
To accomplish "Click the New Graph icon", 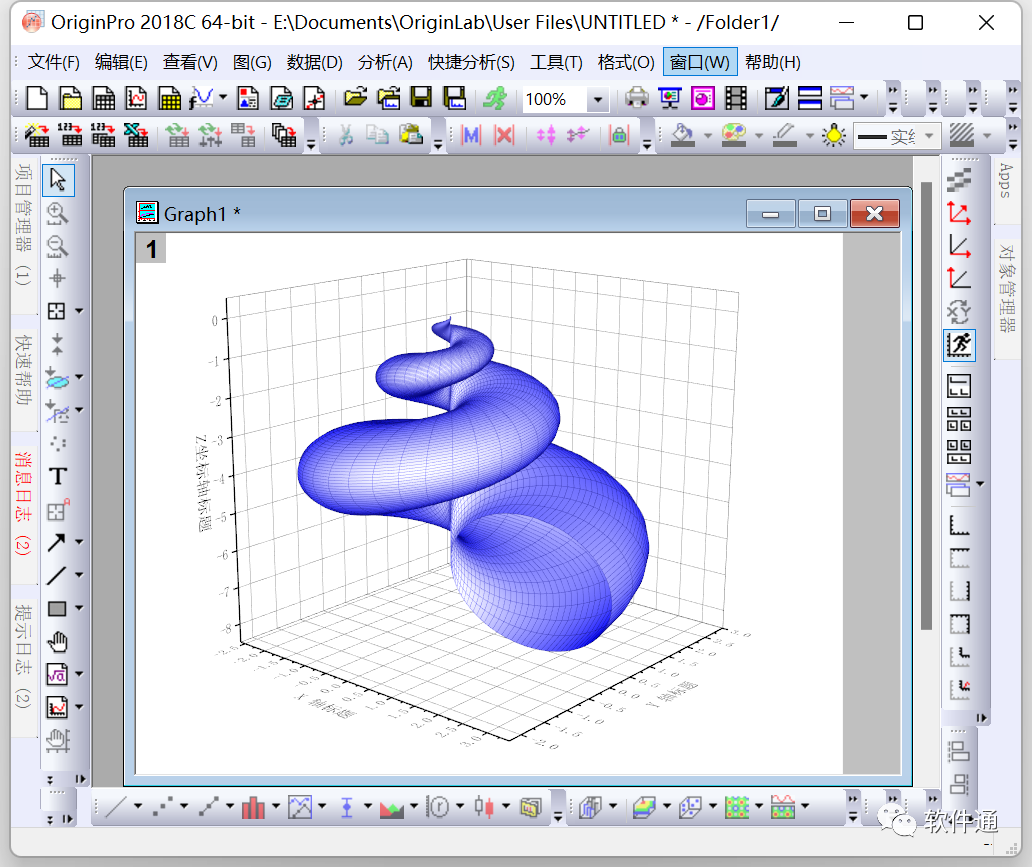I will pyautogui.click(x=136, y=99).
